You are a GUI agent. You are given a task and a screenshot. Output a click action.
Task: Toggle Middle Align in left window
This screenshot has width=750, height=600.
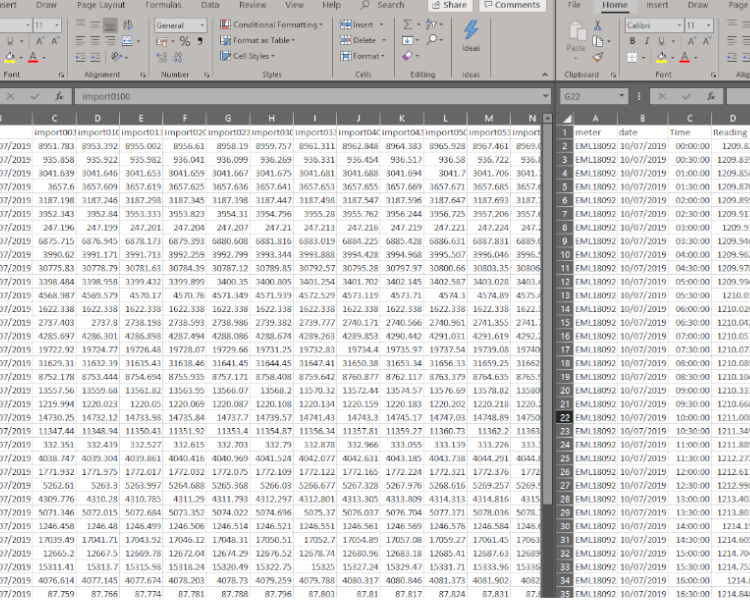point(96,25)
